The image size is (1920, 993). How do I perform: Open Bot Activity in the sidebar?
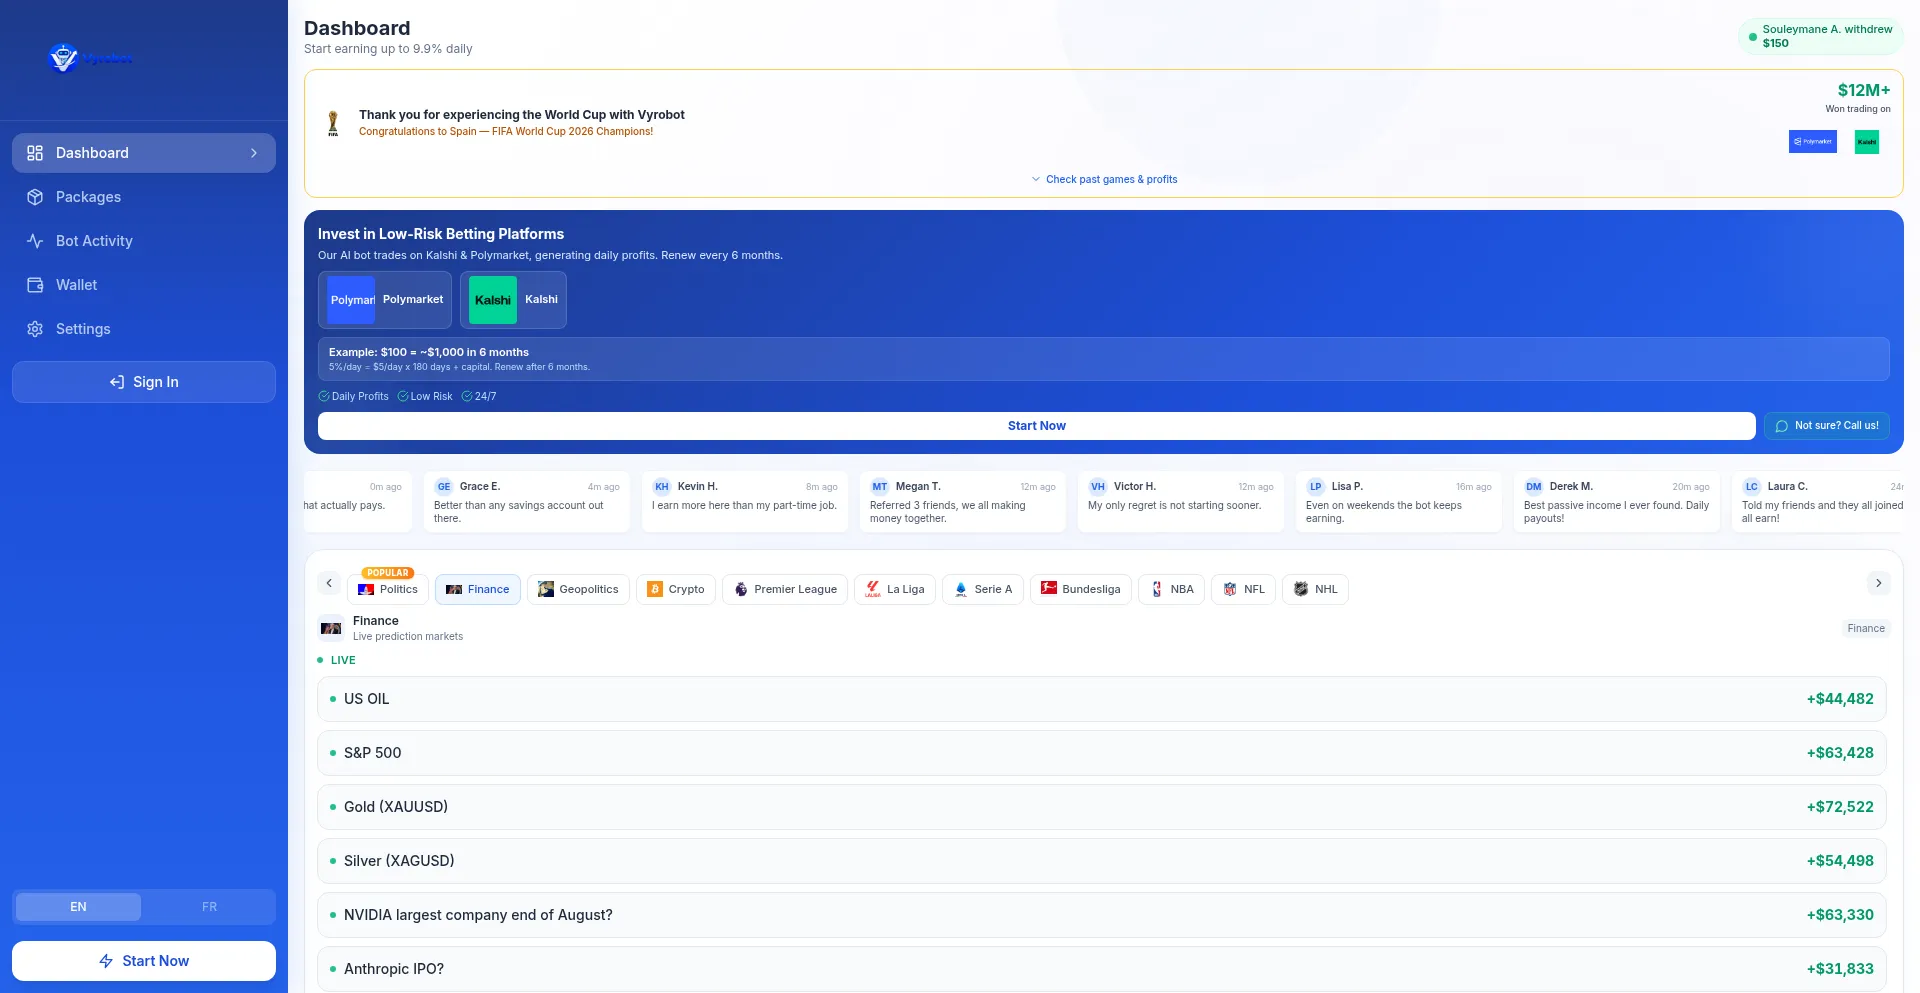click(x=144, y=241)
